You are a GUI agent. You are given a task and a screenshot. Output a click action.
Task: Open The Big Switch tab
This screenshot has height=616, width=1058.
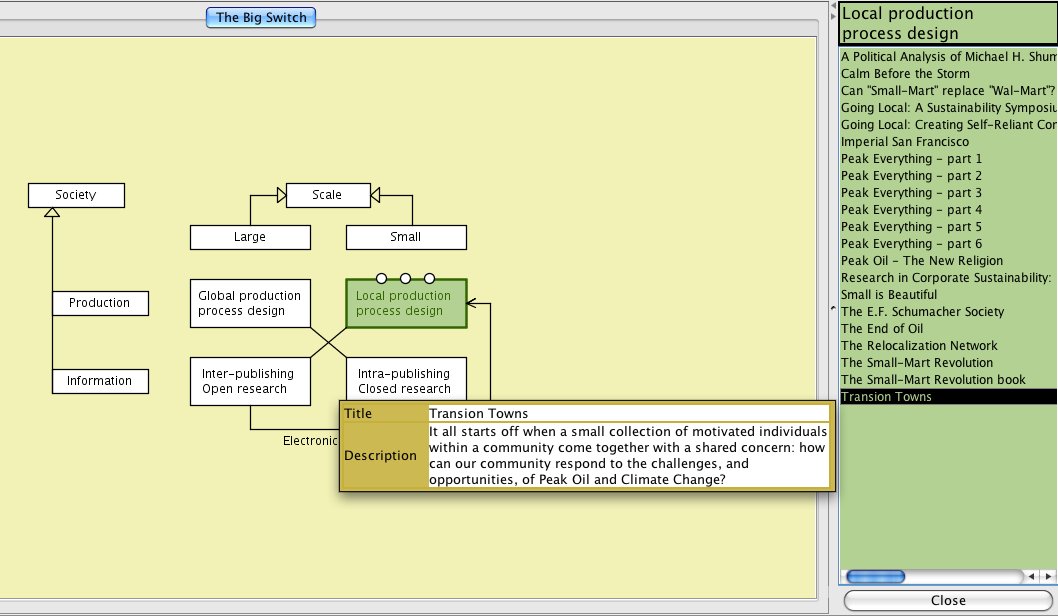pyautogui.click(x=261, y=17)
